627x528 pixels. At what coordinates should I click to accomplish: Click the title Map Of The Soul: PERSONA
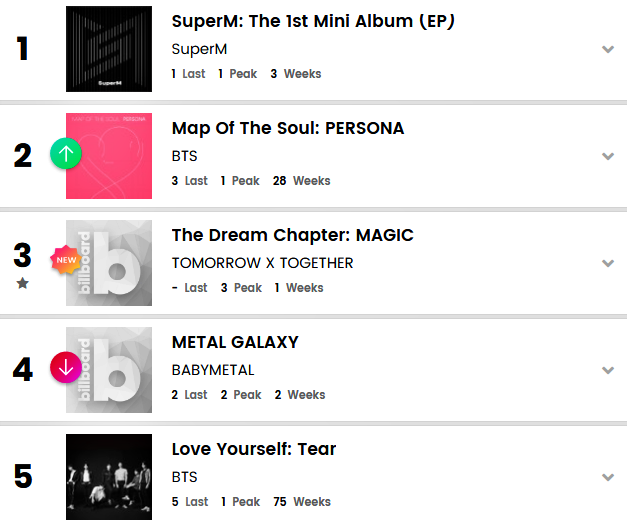pyautogui.click(x=288, y=128)
